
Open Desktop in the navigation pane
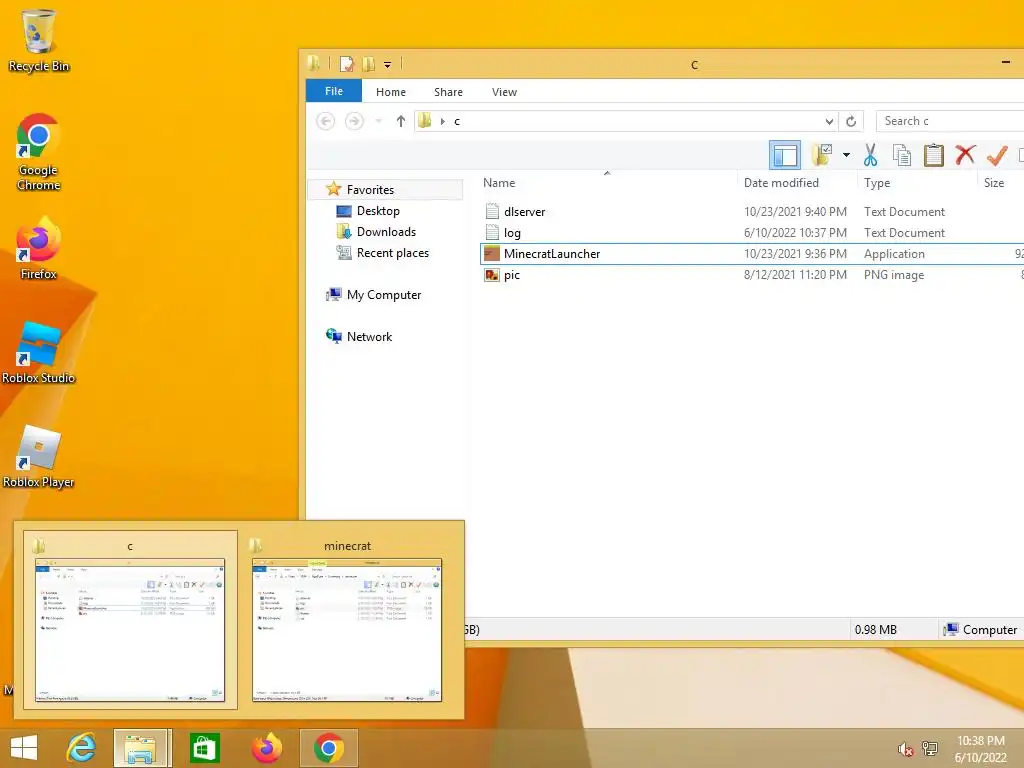pos(378,211)
